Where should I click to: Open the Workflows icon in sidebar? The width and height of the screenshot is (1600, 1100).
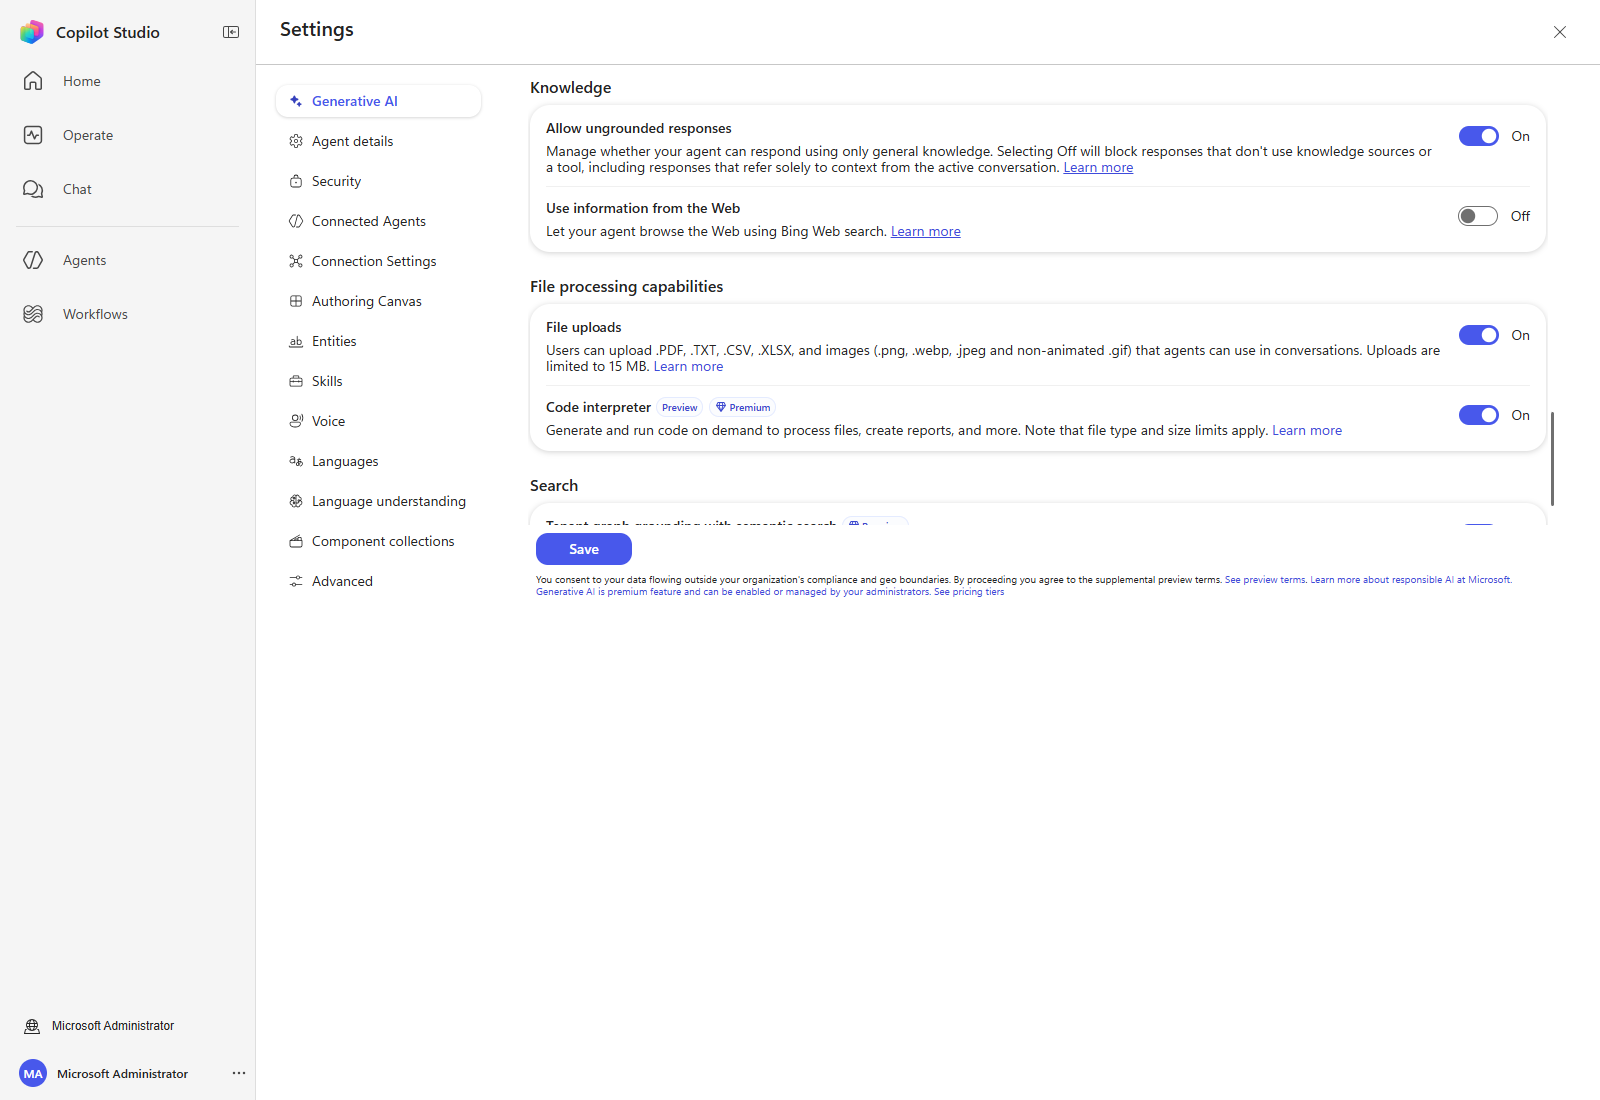[33, 314]
